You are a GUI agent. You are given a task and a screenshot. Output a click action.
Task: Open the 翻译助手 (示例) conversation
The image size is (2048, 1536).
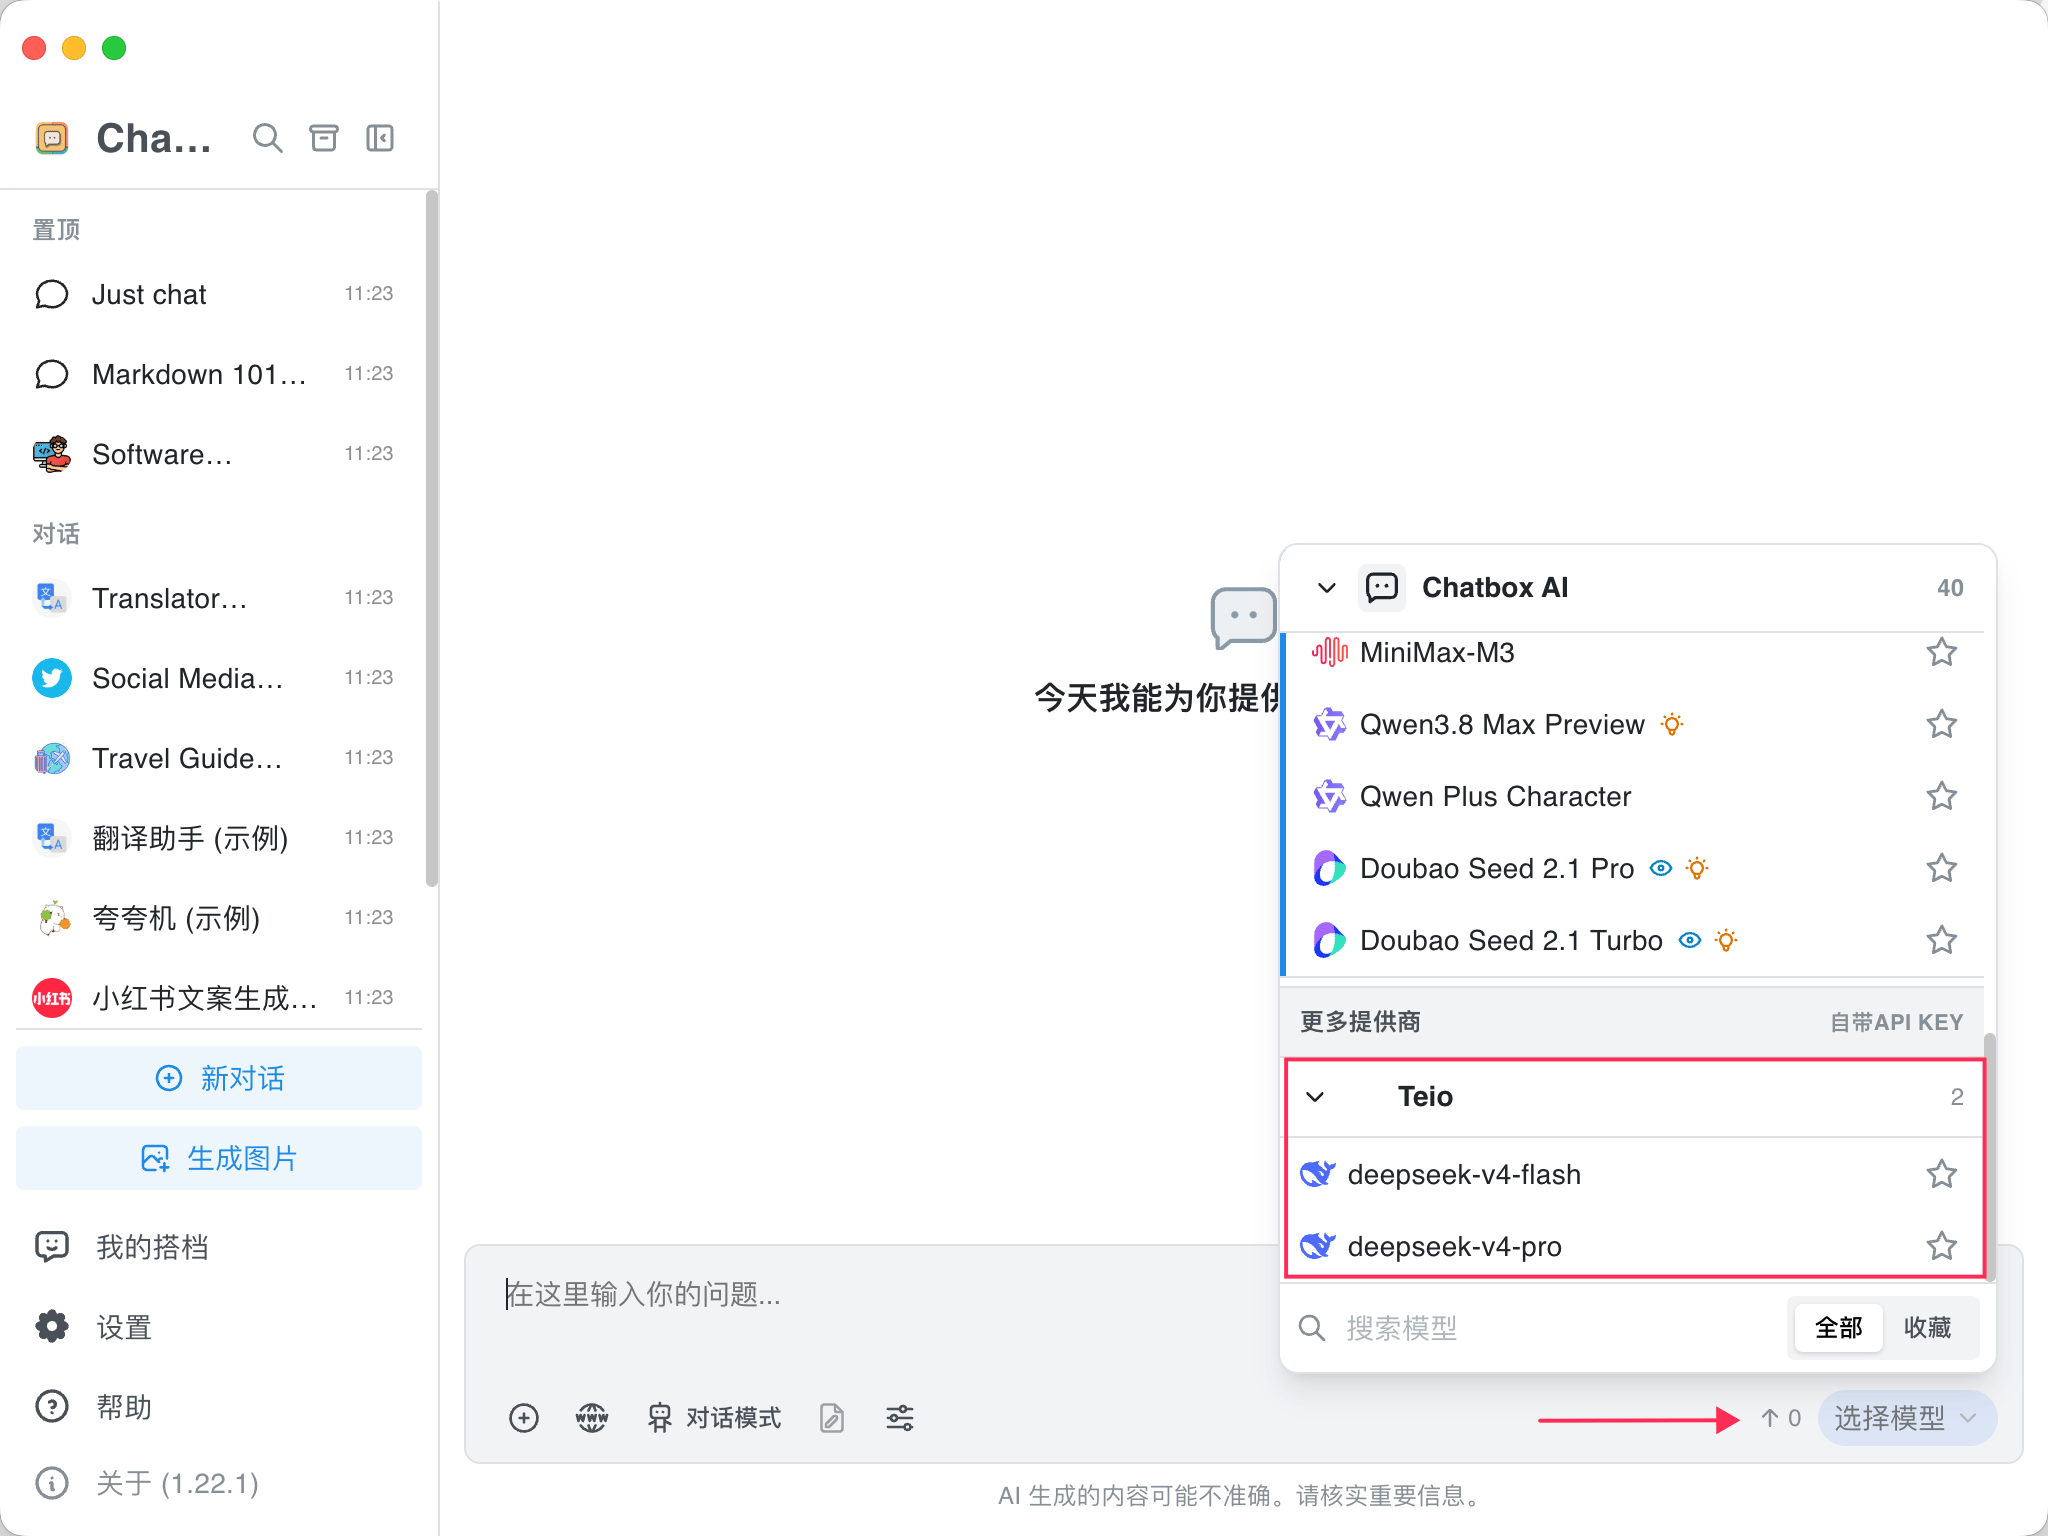pos(215,838)
